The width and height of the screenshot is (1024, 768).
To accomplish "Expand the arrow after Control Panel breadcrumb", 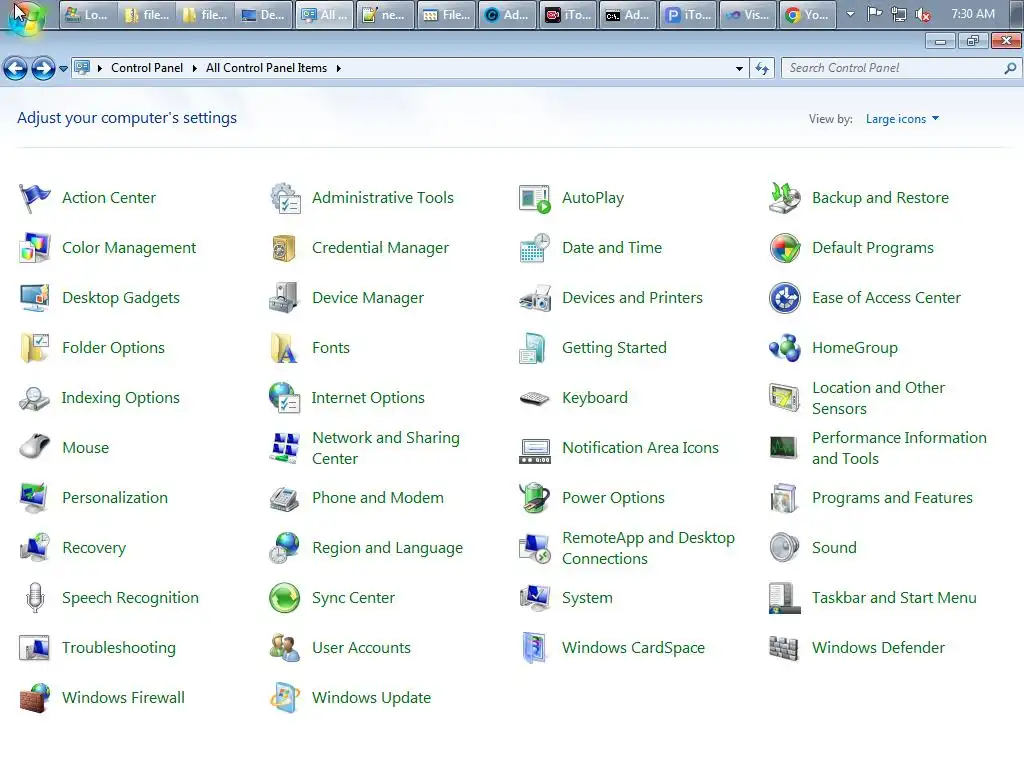I will tap(195, 68).
